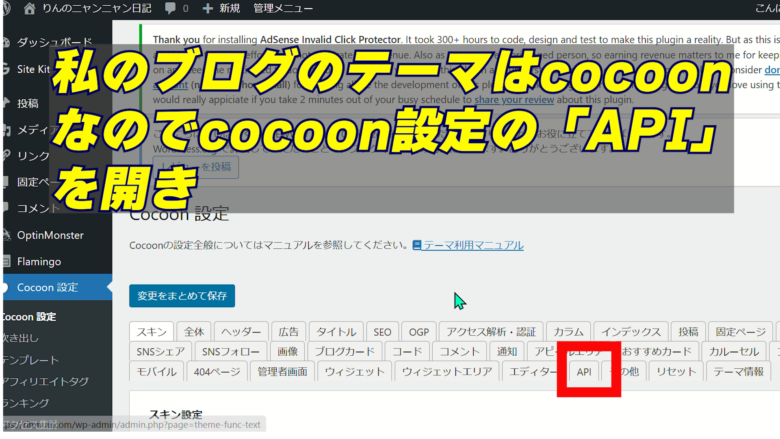
Task: Switch to the API settings tab
Action: (585, 372)
